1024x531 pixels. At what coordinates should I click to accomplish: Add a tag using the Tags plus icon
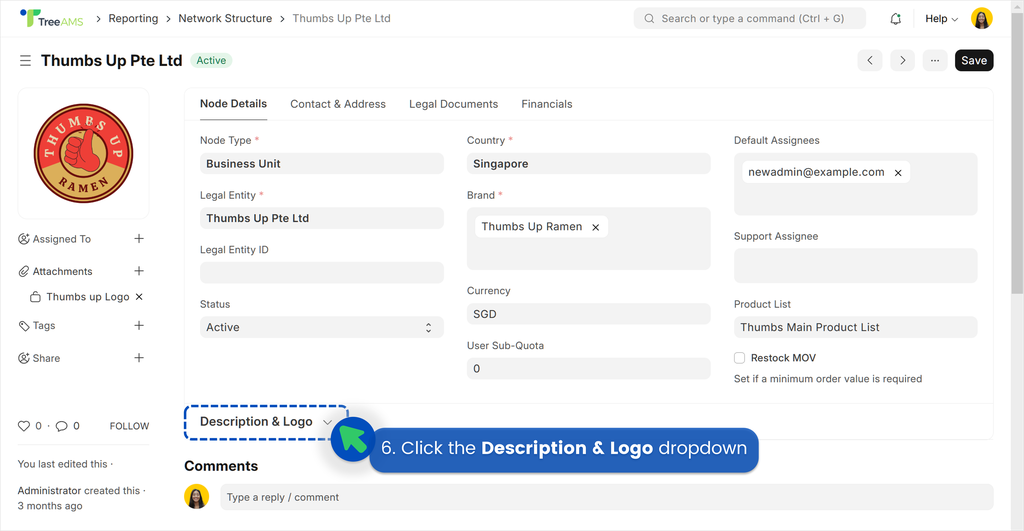coord(139,325)
